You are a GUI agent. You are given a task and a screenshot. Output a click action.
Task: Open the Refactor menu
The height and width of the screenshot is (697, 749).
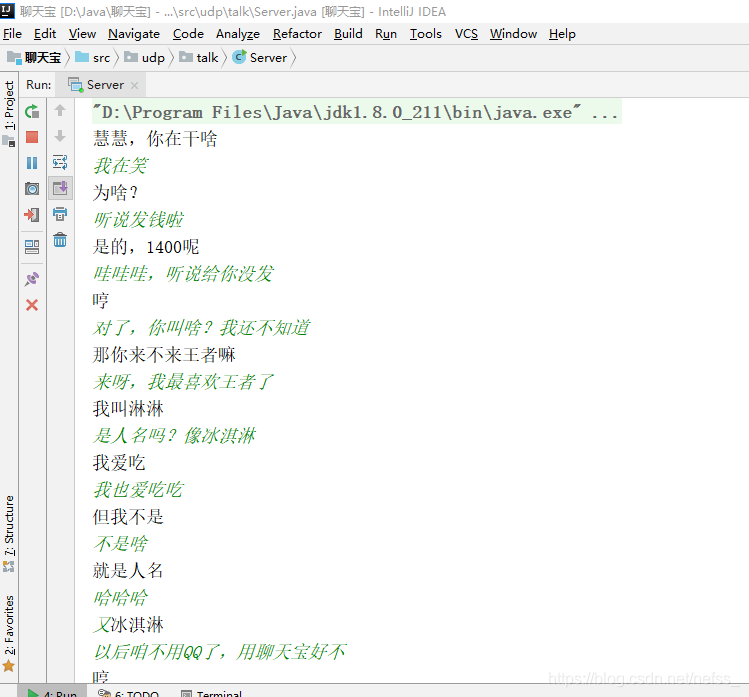click(x=297, y=34)
